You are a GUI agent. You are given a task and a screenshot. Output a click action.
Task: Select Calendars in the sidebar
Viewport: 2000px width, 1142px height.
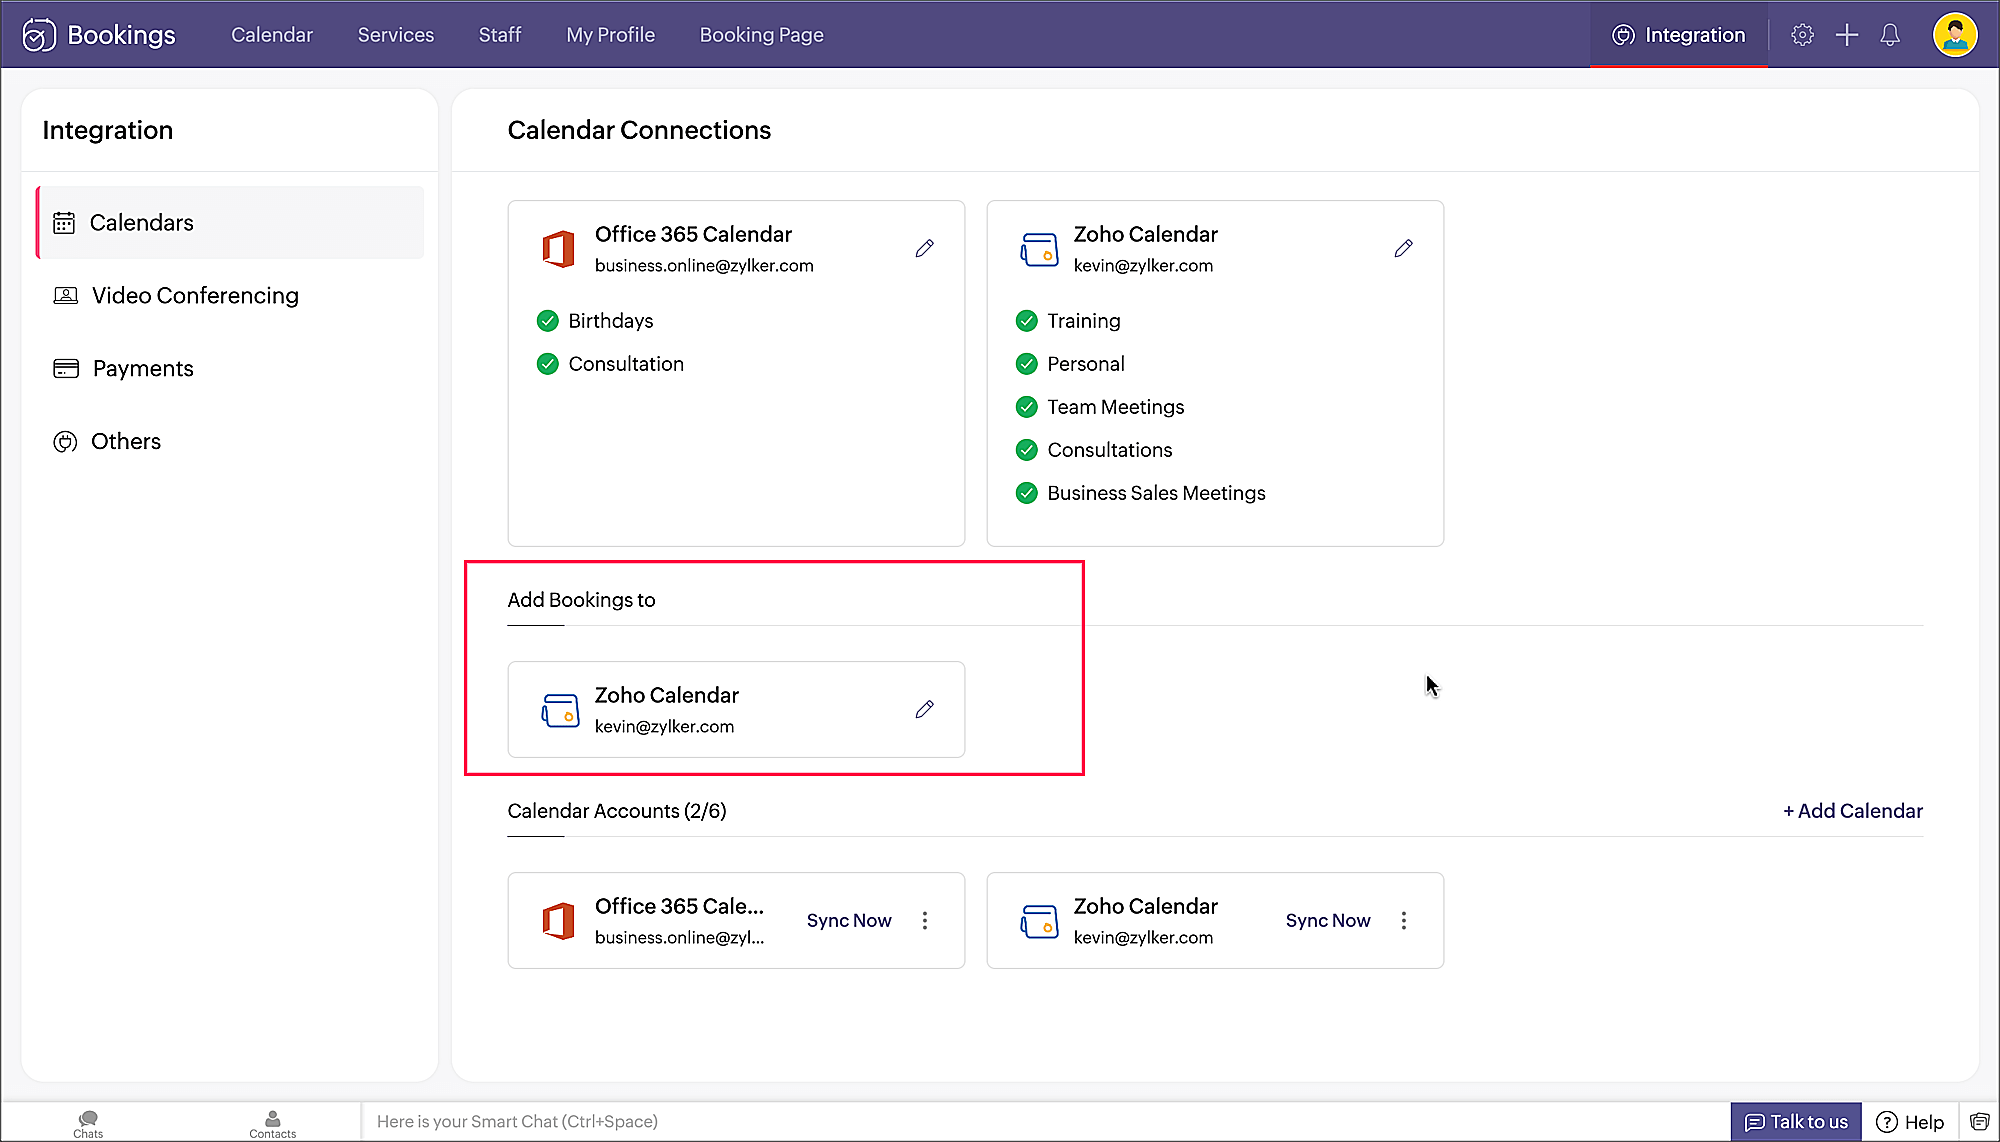coord(230,223)
